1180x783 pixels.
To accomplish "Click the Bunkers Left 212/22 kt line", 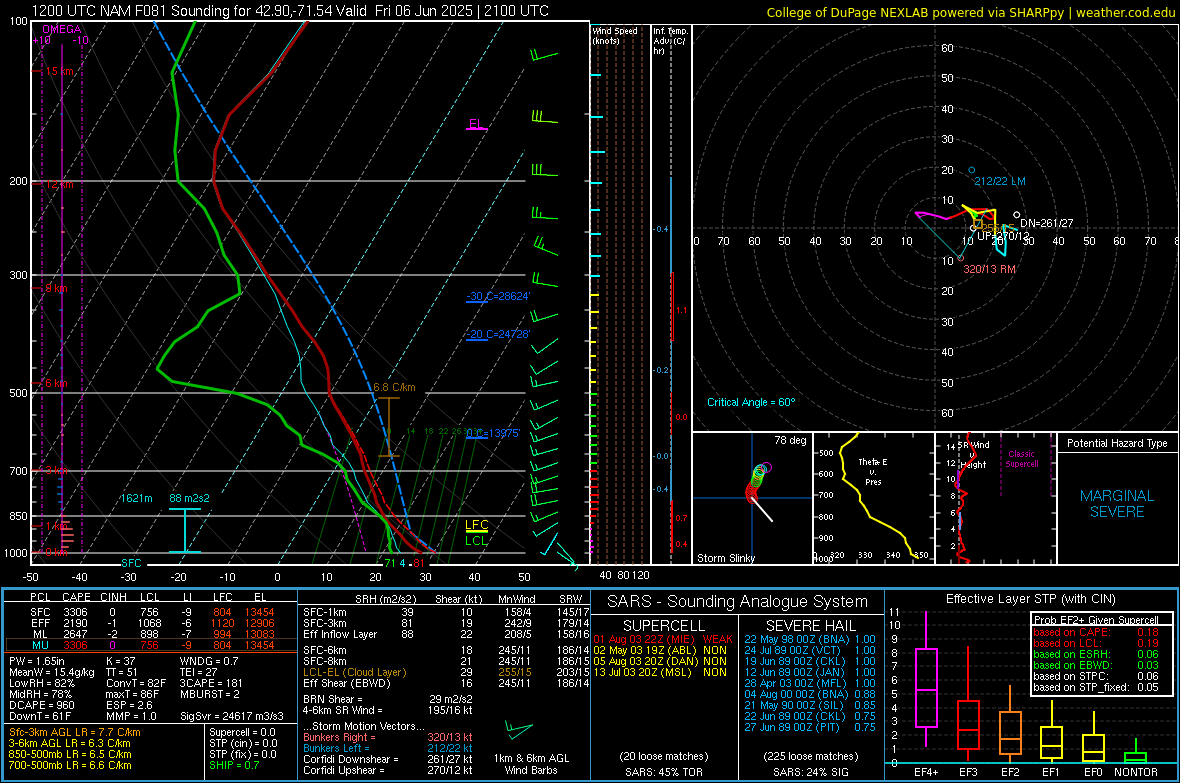I will 388,748.
